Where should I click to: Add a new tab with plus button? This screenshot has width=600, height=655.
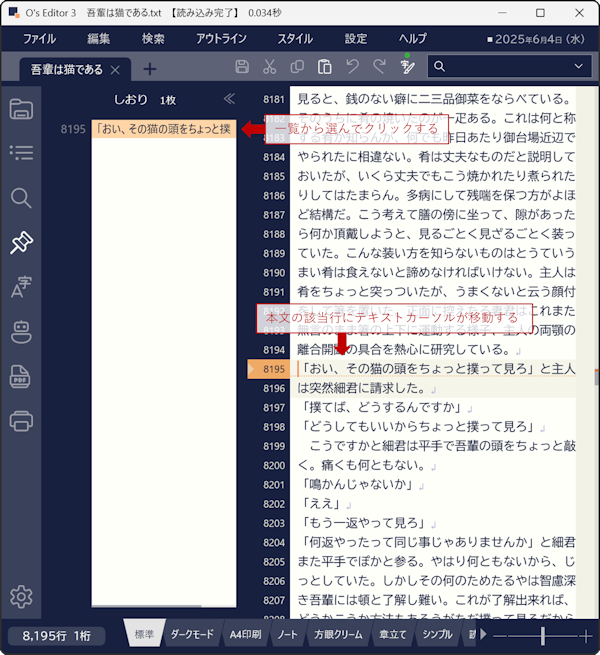150,69
